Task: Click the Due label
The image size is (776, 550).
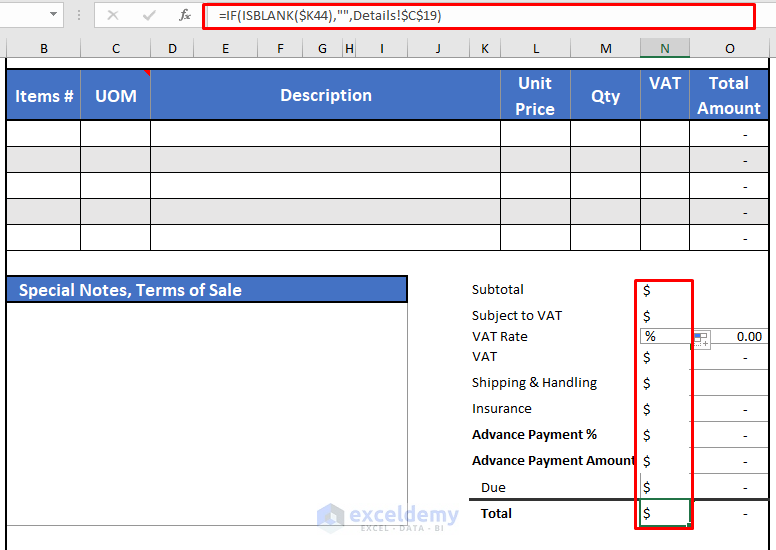Action: pyautogui.click(x=493, y=487)
